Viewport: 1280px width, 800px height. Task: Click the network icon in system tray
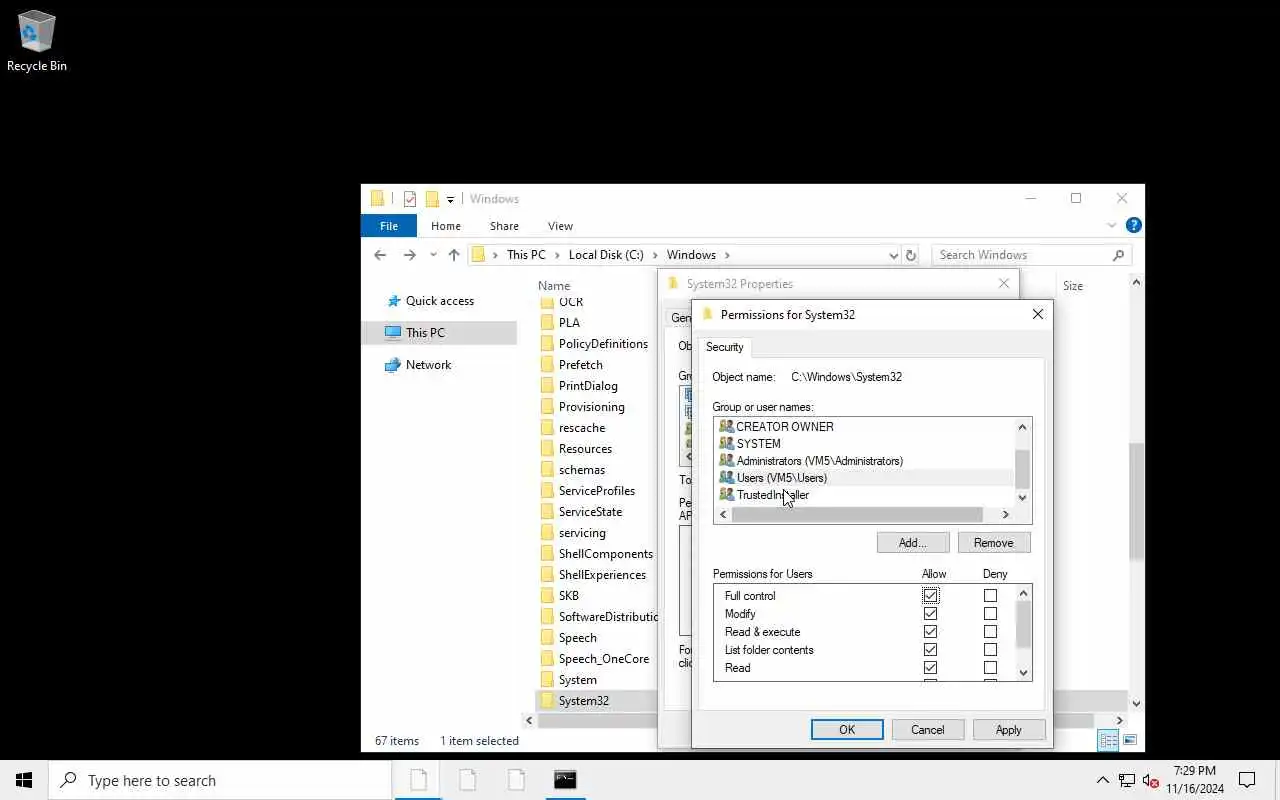[1127, 781]
